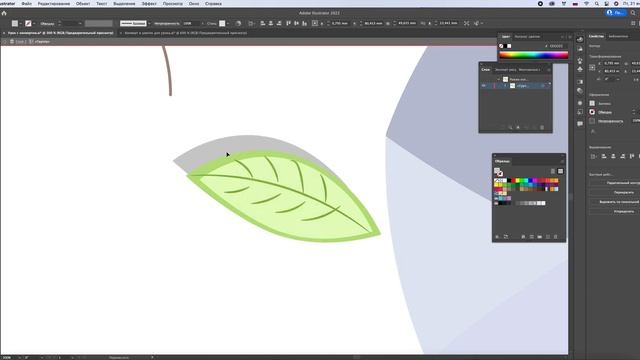640x360 pixels.
Task: Switch to the Экспорт ресурсов tab
Action: 505,70
